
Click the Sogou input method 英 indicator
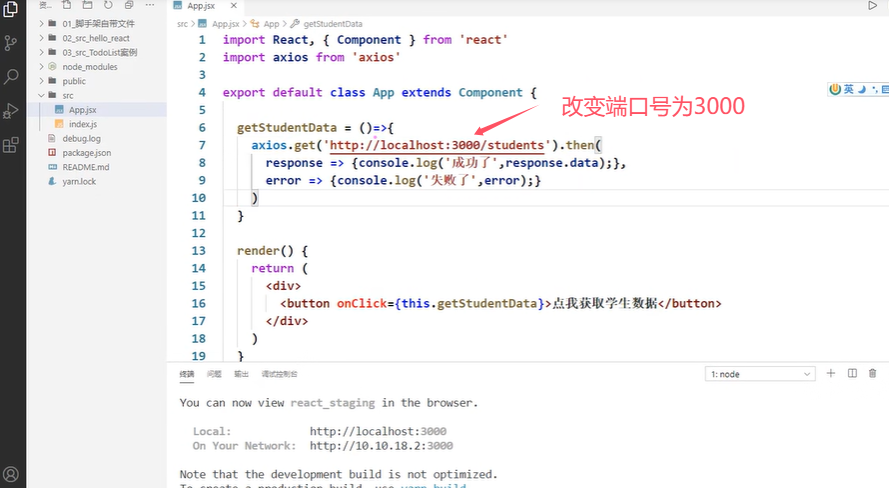tap(848, 89)
